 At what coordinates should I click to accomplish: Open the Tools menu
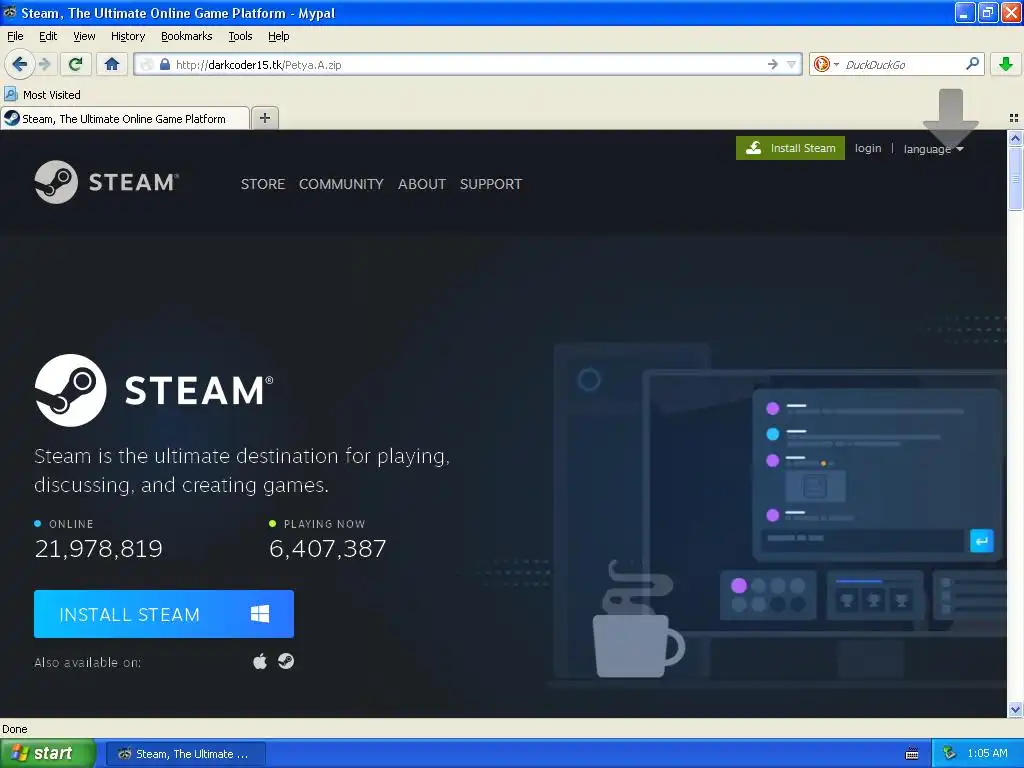tap(240, 36)
